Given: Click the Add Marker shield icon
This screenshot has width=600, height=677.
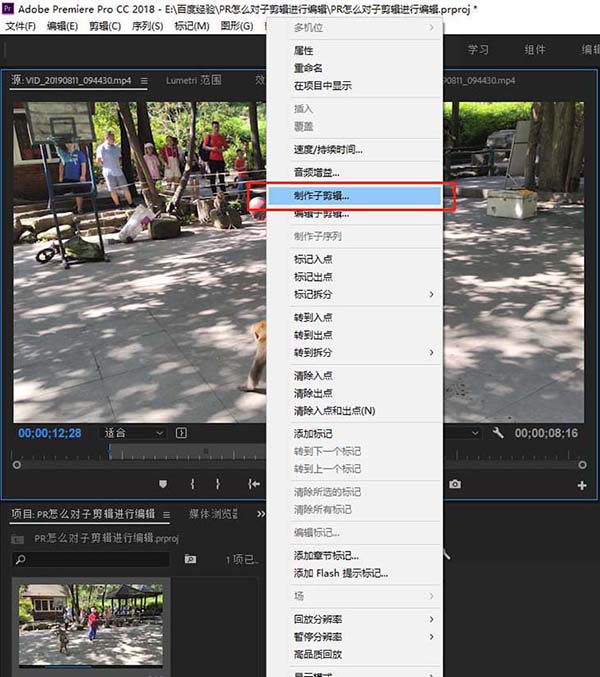Looking at the screenshot, I should point(163,484).
